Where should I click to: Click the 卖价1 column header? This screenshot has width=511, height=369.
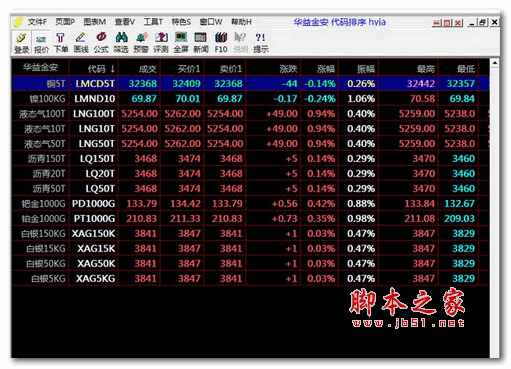(225, 68)
